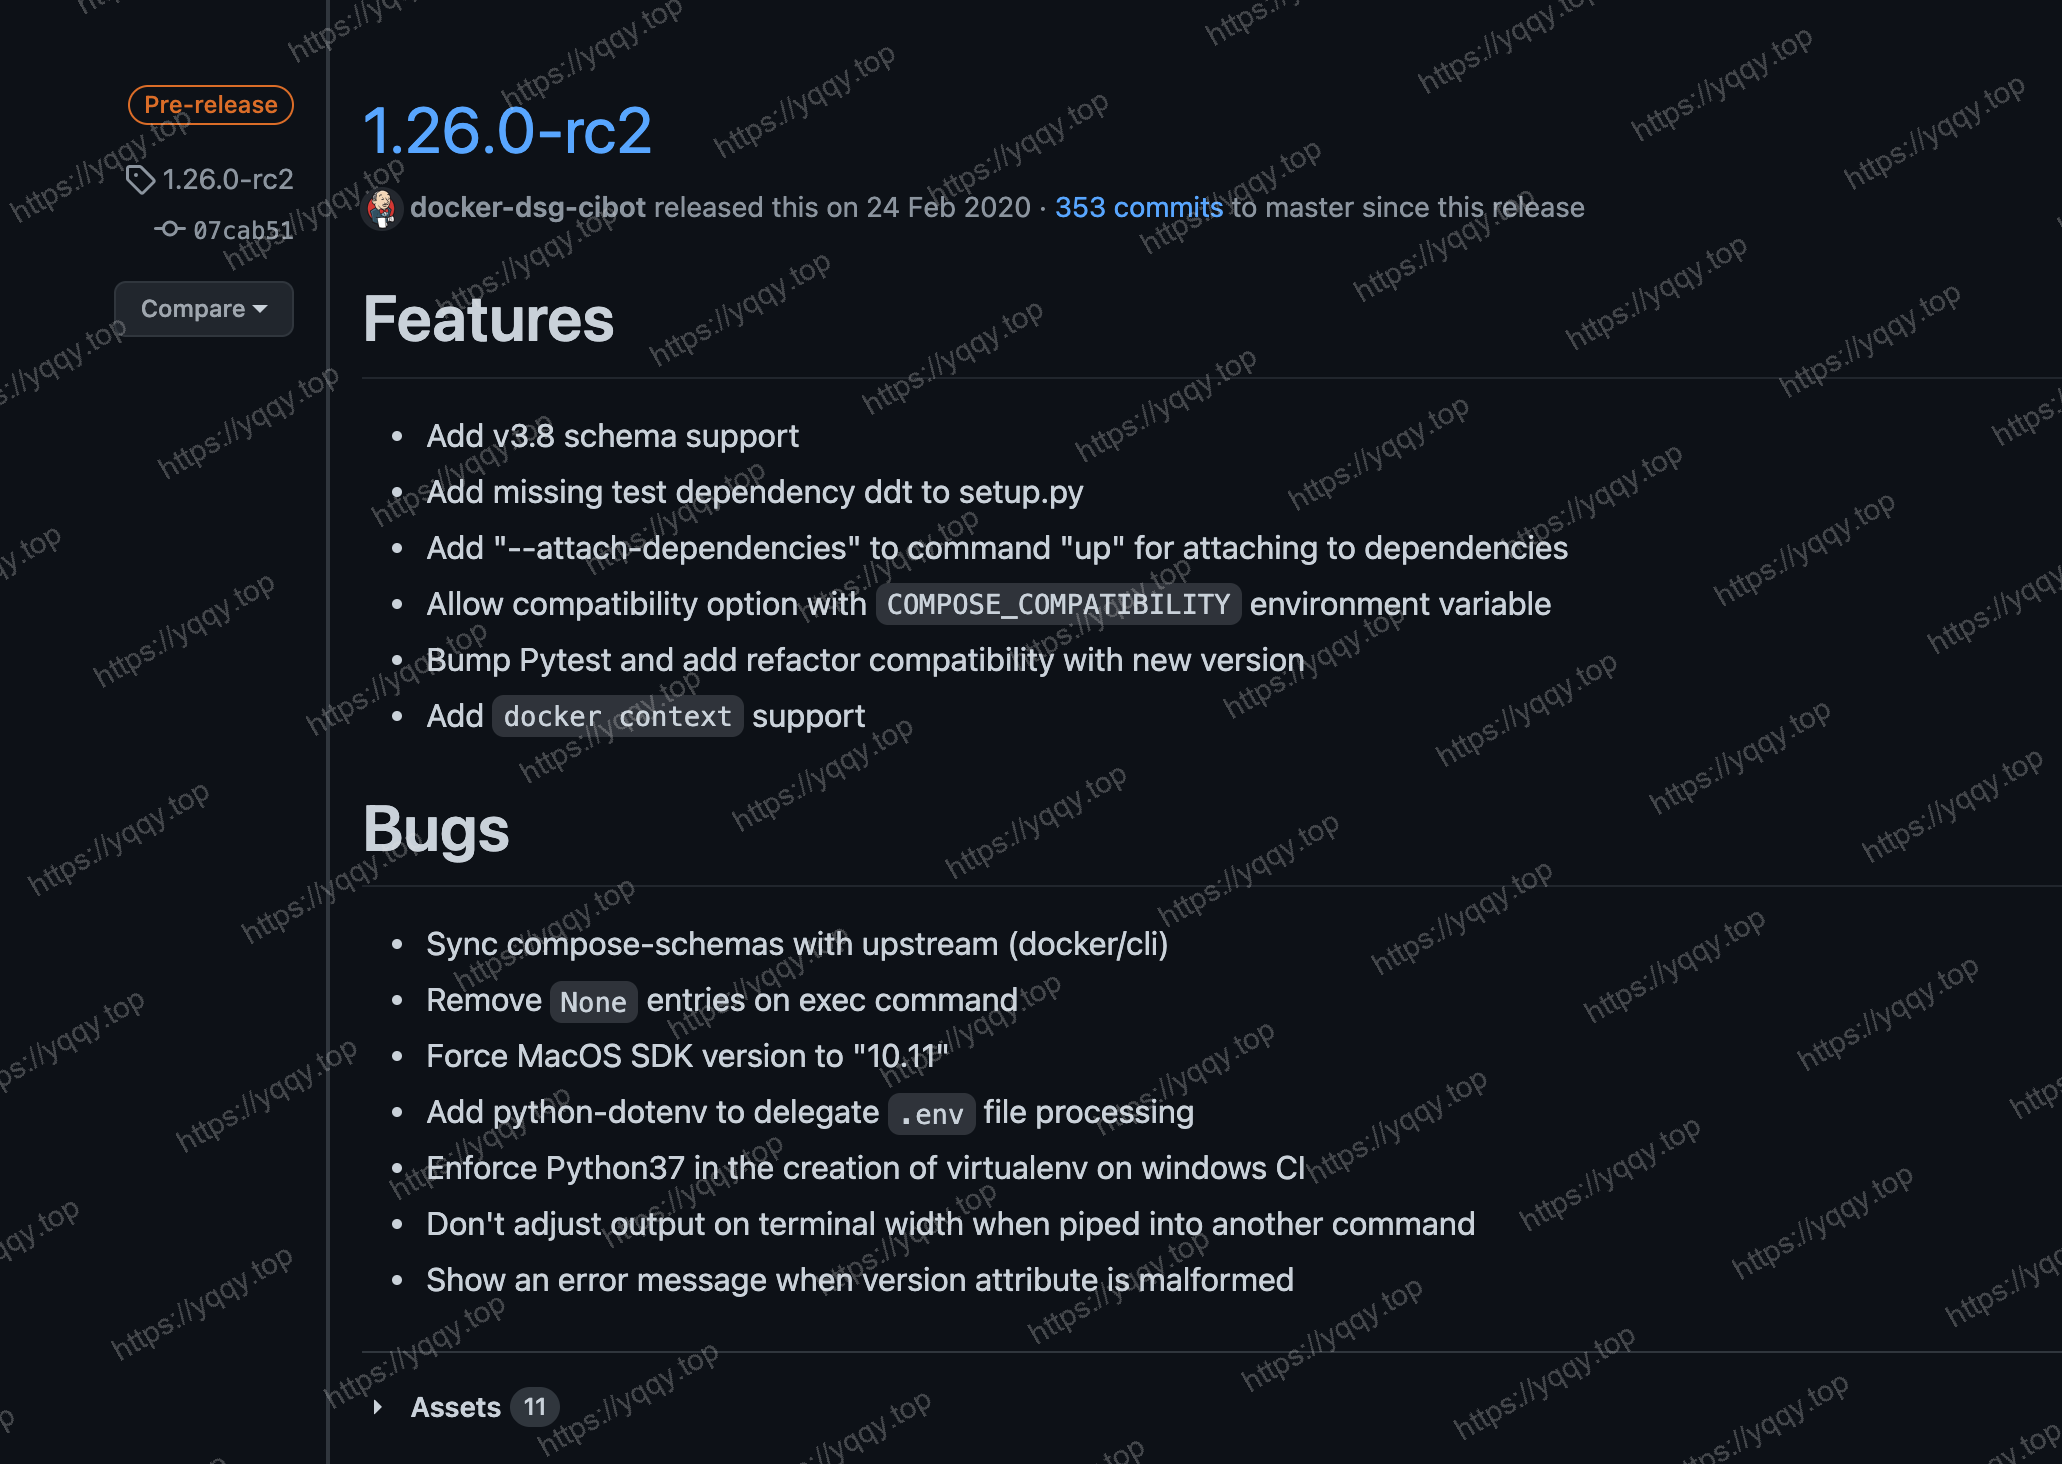Screen dimensions: 2062x1464
Task: Click the commit icon next to 07cab51
Action: [169, 229]
